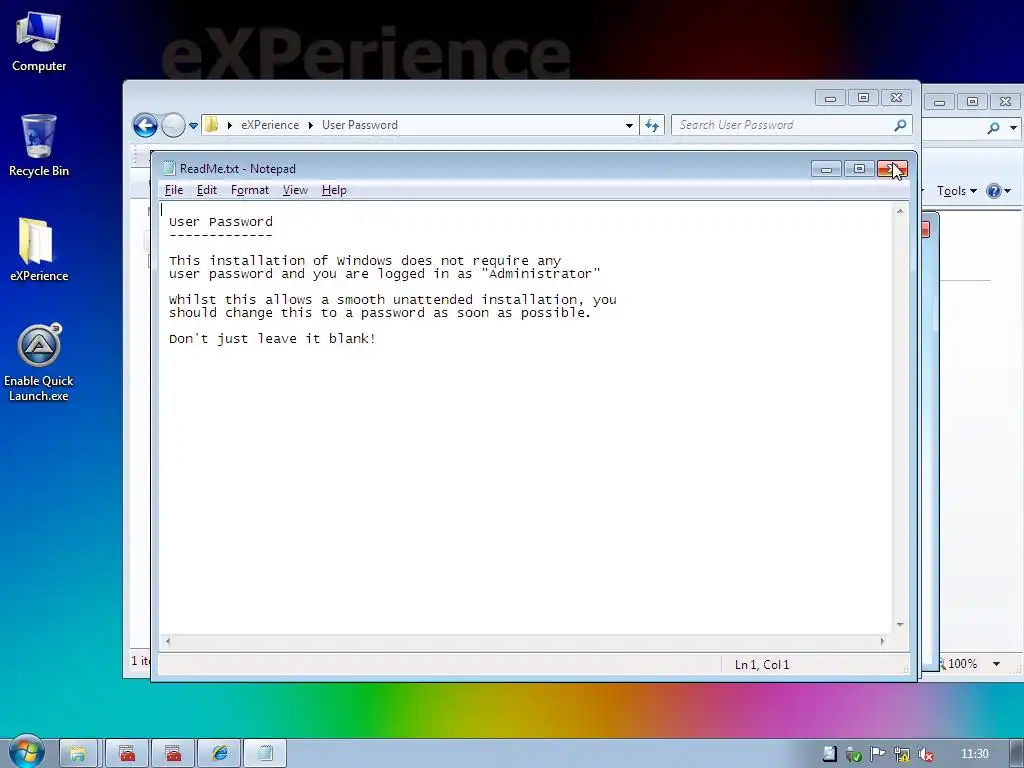
Task: Select the eXPerience folder on desktop
Action: click(39, 249)
